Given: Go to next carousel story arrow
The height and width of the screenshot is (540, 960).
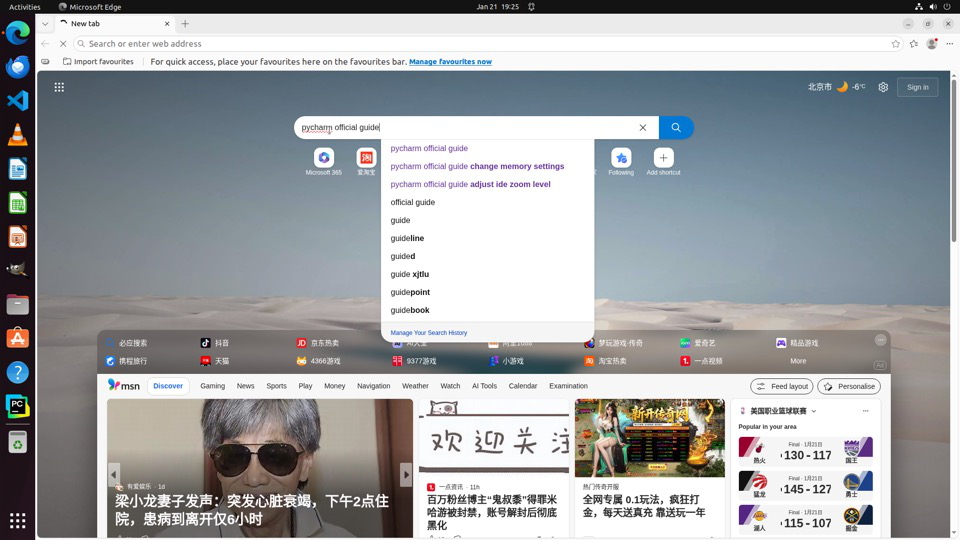Looking at the screenshot, I should pos(405,474).
